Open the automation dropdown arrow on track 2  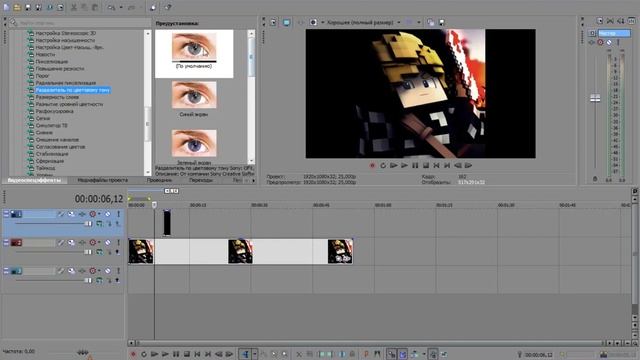(x=99, y=242)
